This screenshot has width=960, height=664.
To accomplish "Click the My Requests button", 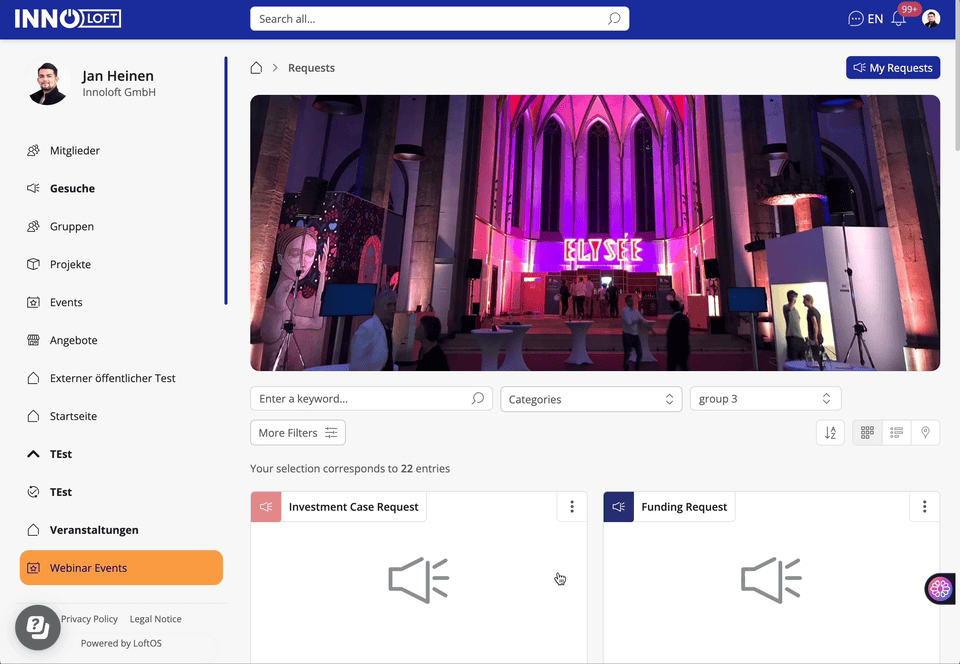I will (892, 68).
